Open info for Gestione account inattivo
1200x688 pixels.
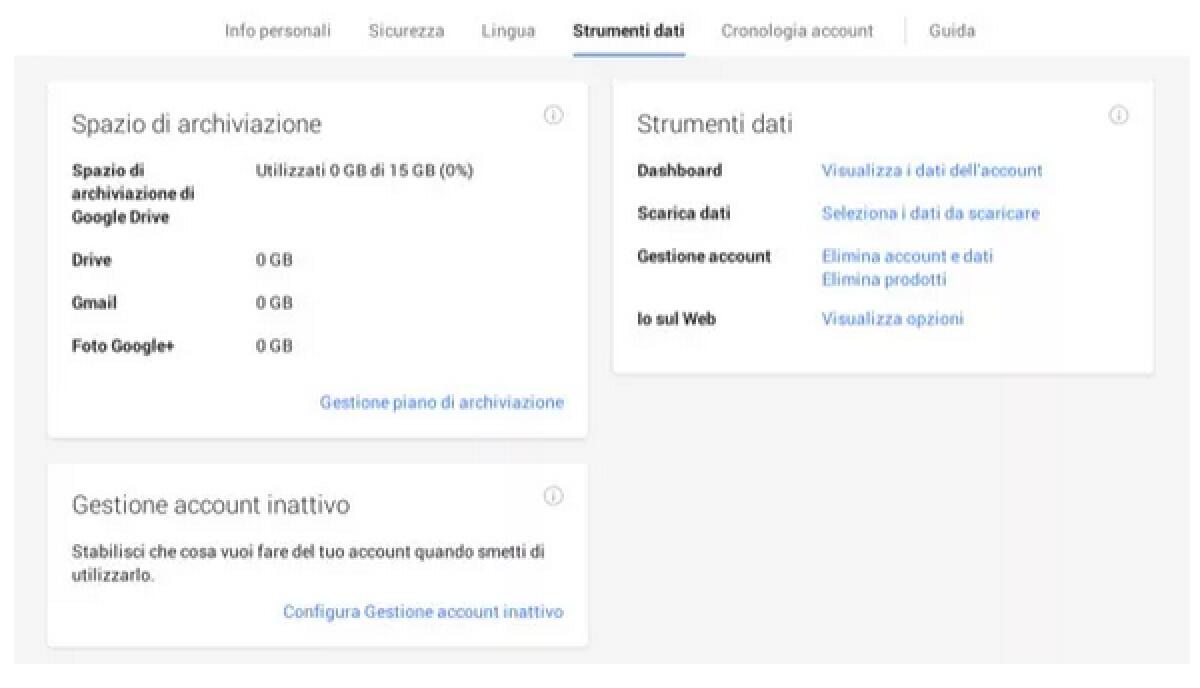coord(553,496)
